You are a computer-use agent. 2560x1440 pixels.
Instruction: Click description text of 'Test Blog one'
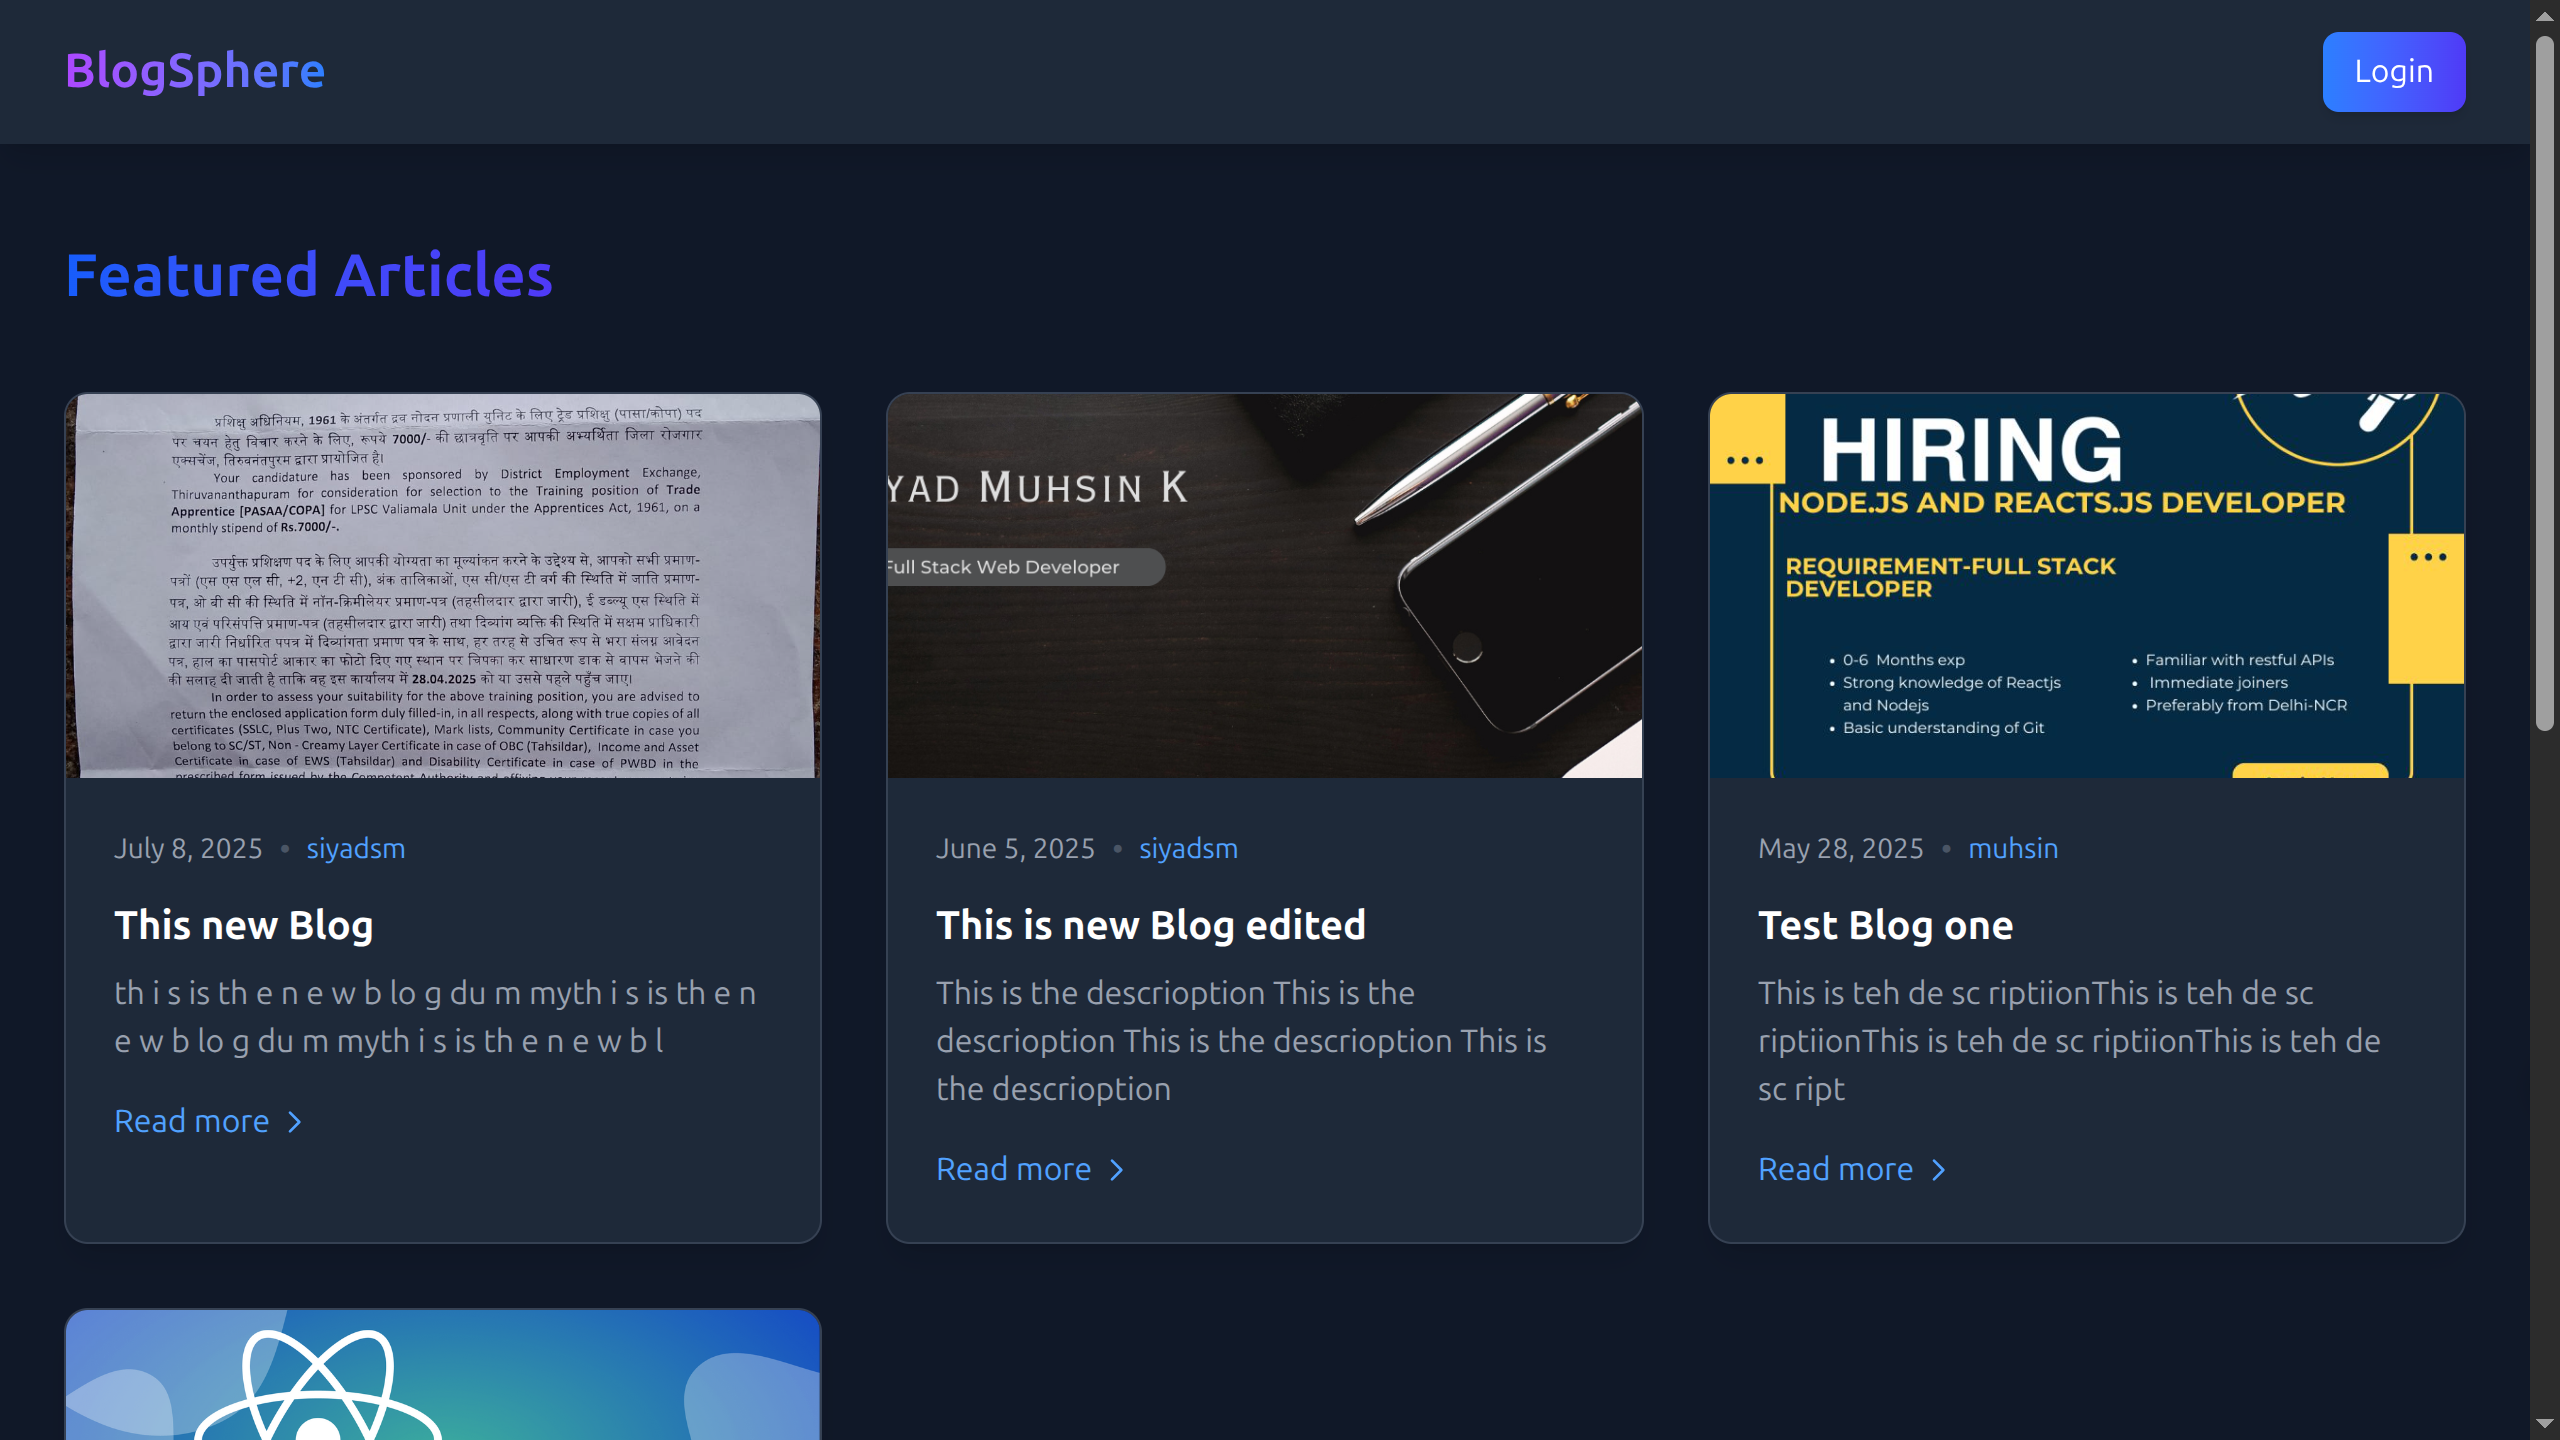[2069, 1041]
